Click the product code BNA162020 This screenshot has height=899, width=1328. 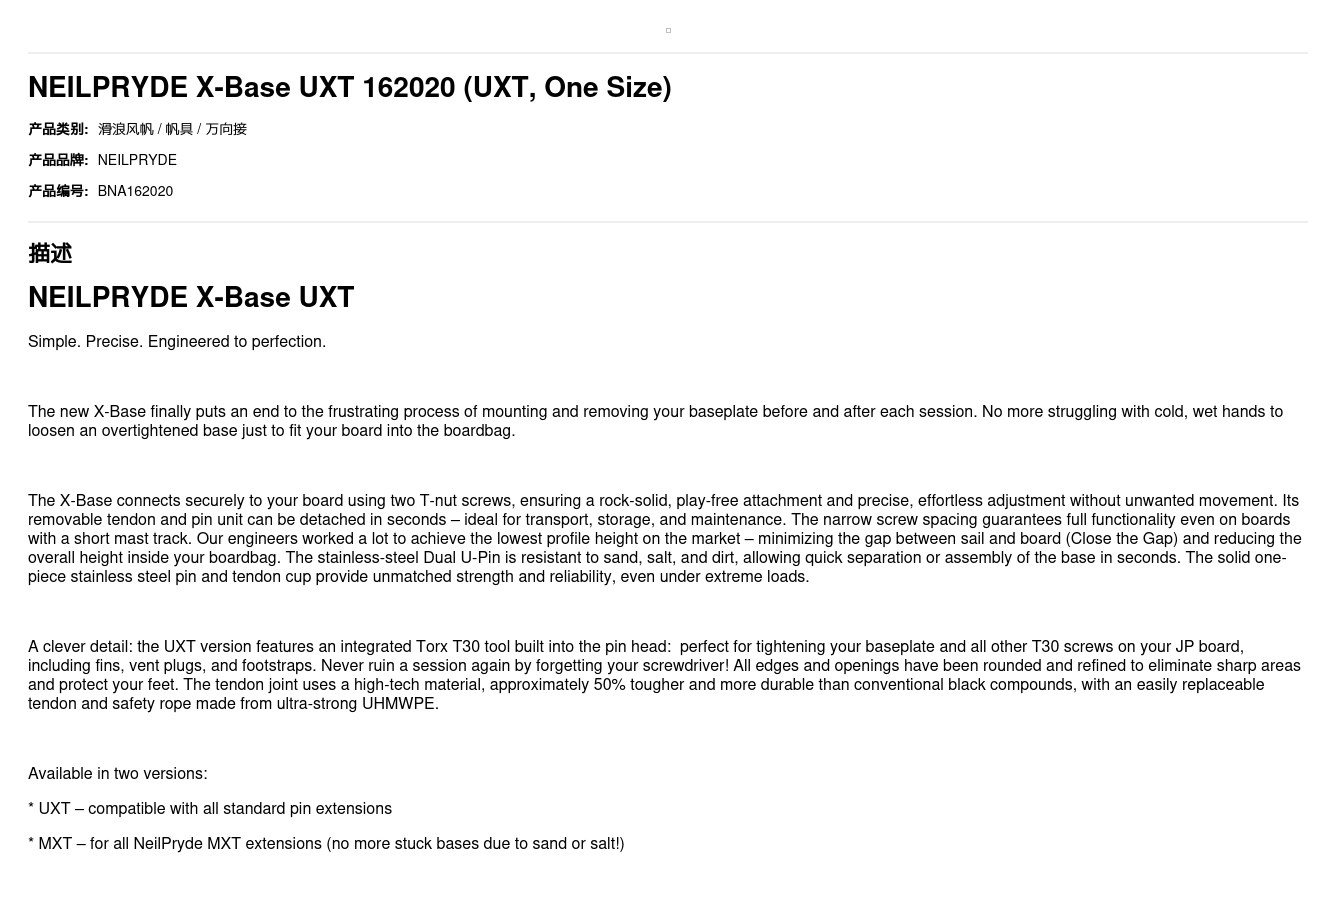[135, 191]
